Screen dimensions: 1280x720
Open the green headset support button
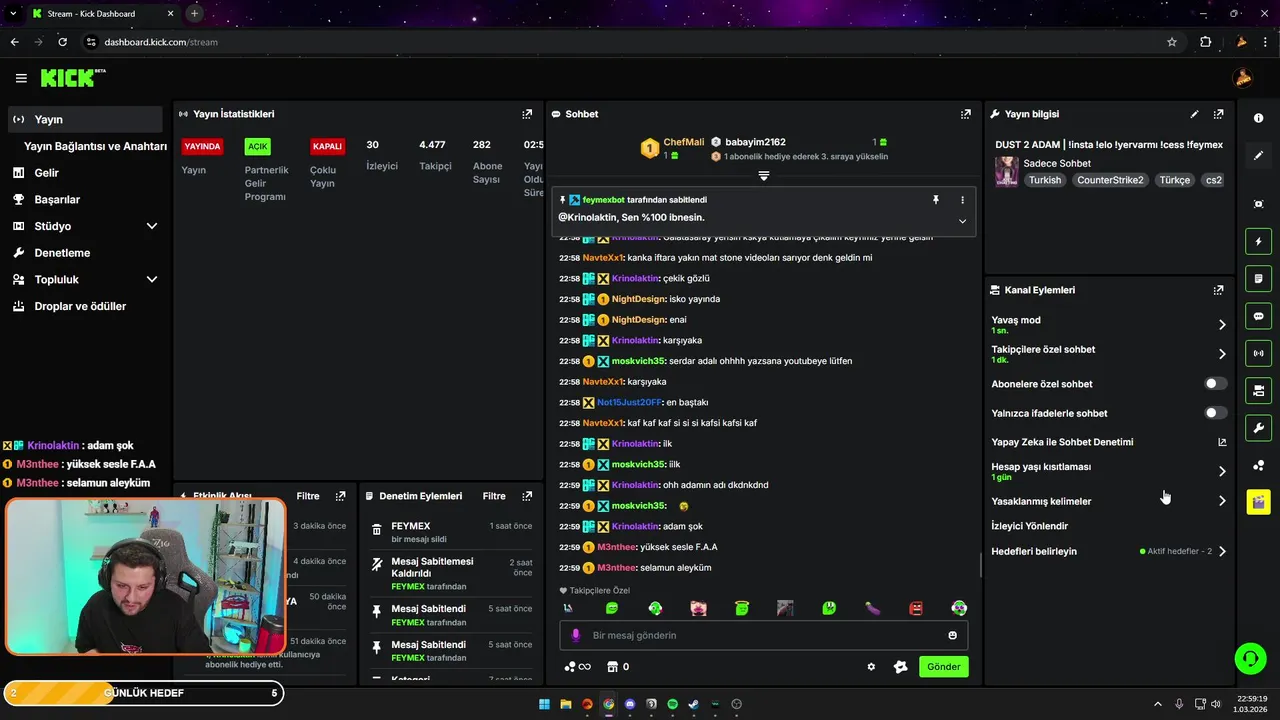coord(1250,658)
